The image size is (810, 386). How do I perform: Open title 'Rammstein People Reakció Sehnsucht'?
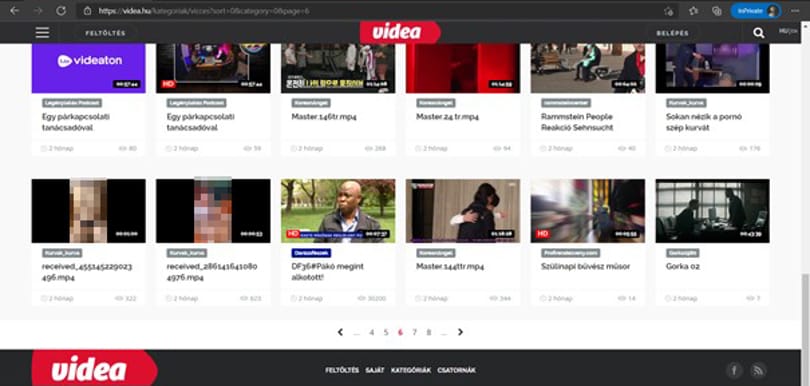click(577, 122)
